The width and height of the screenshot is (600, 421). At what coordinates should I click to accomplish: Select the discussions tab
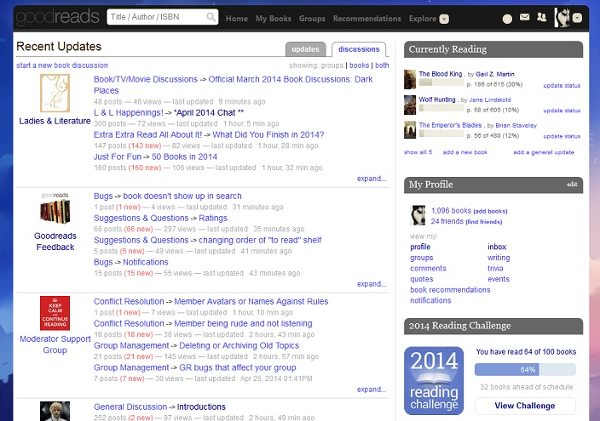click(x=358, y=49)
